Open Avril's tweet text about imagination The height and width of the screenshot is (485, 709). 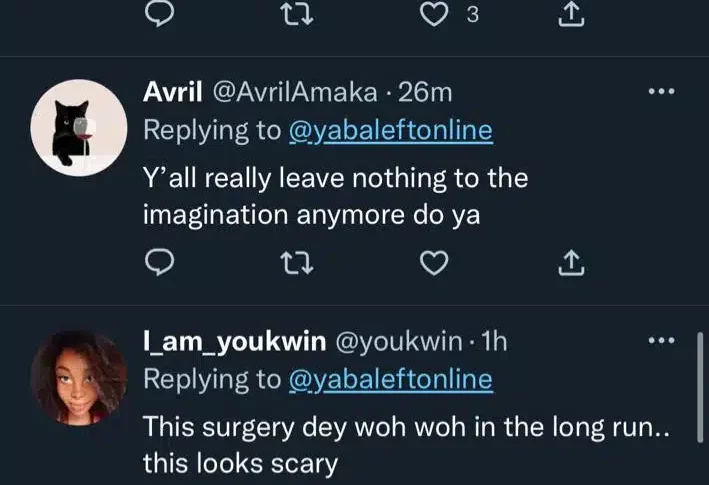(x=335, y=197)
